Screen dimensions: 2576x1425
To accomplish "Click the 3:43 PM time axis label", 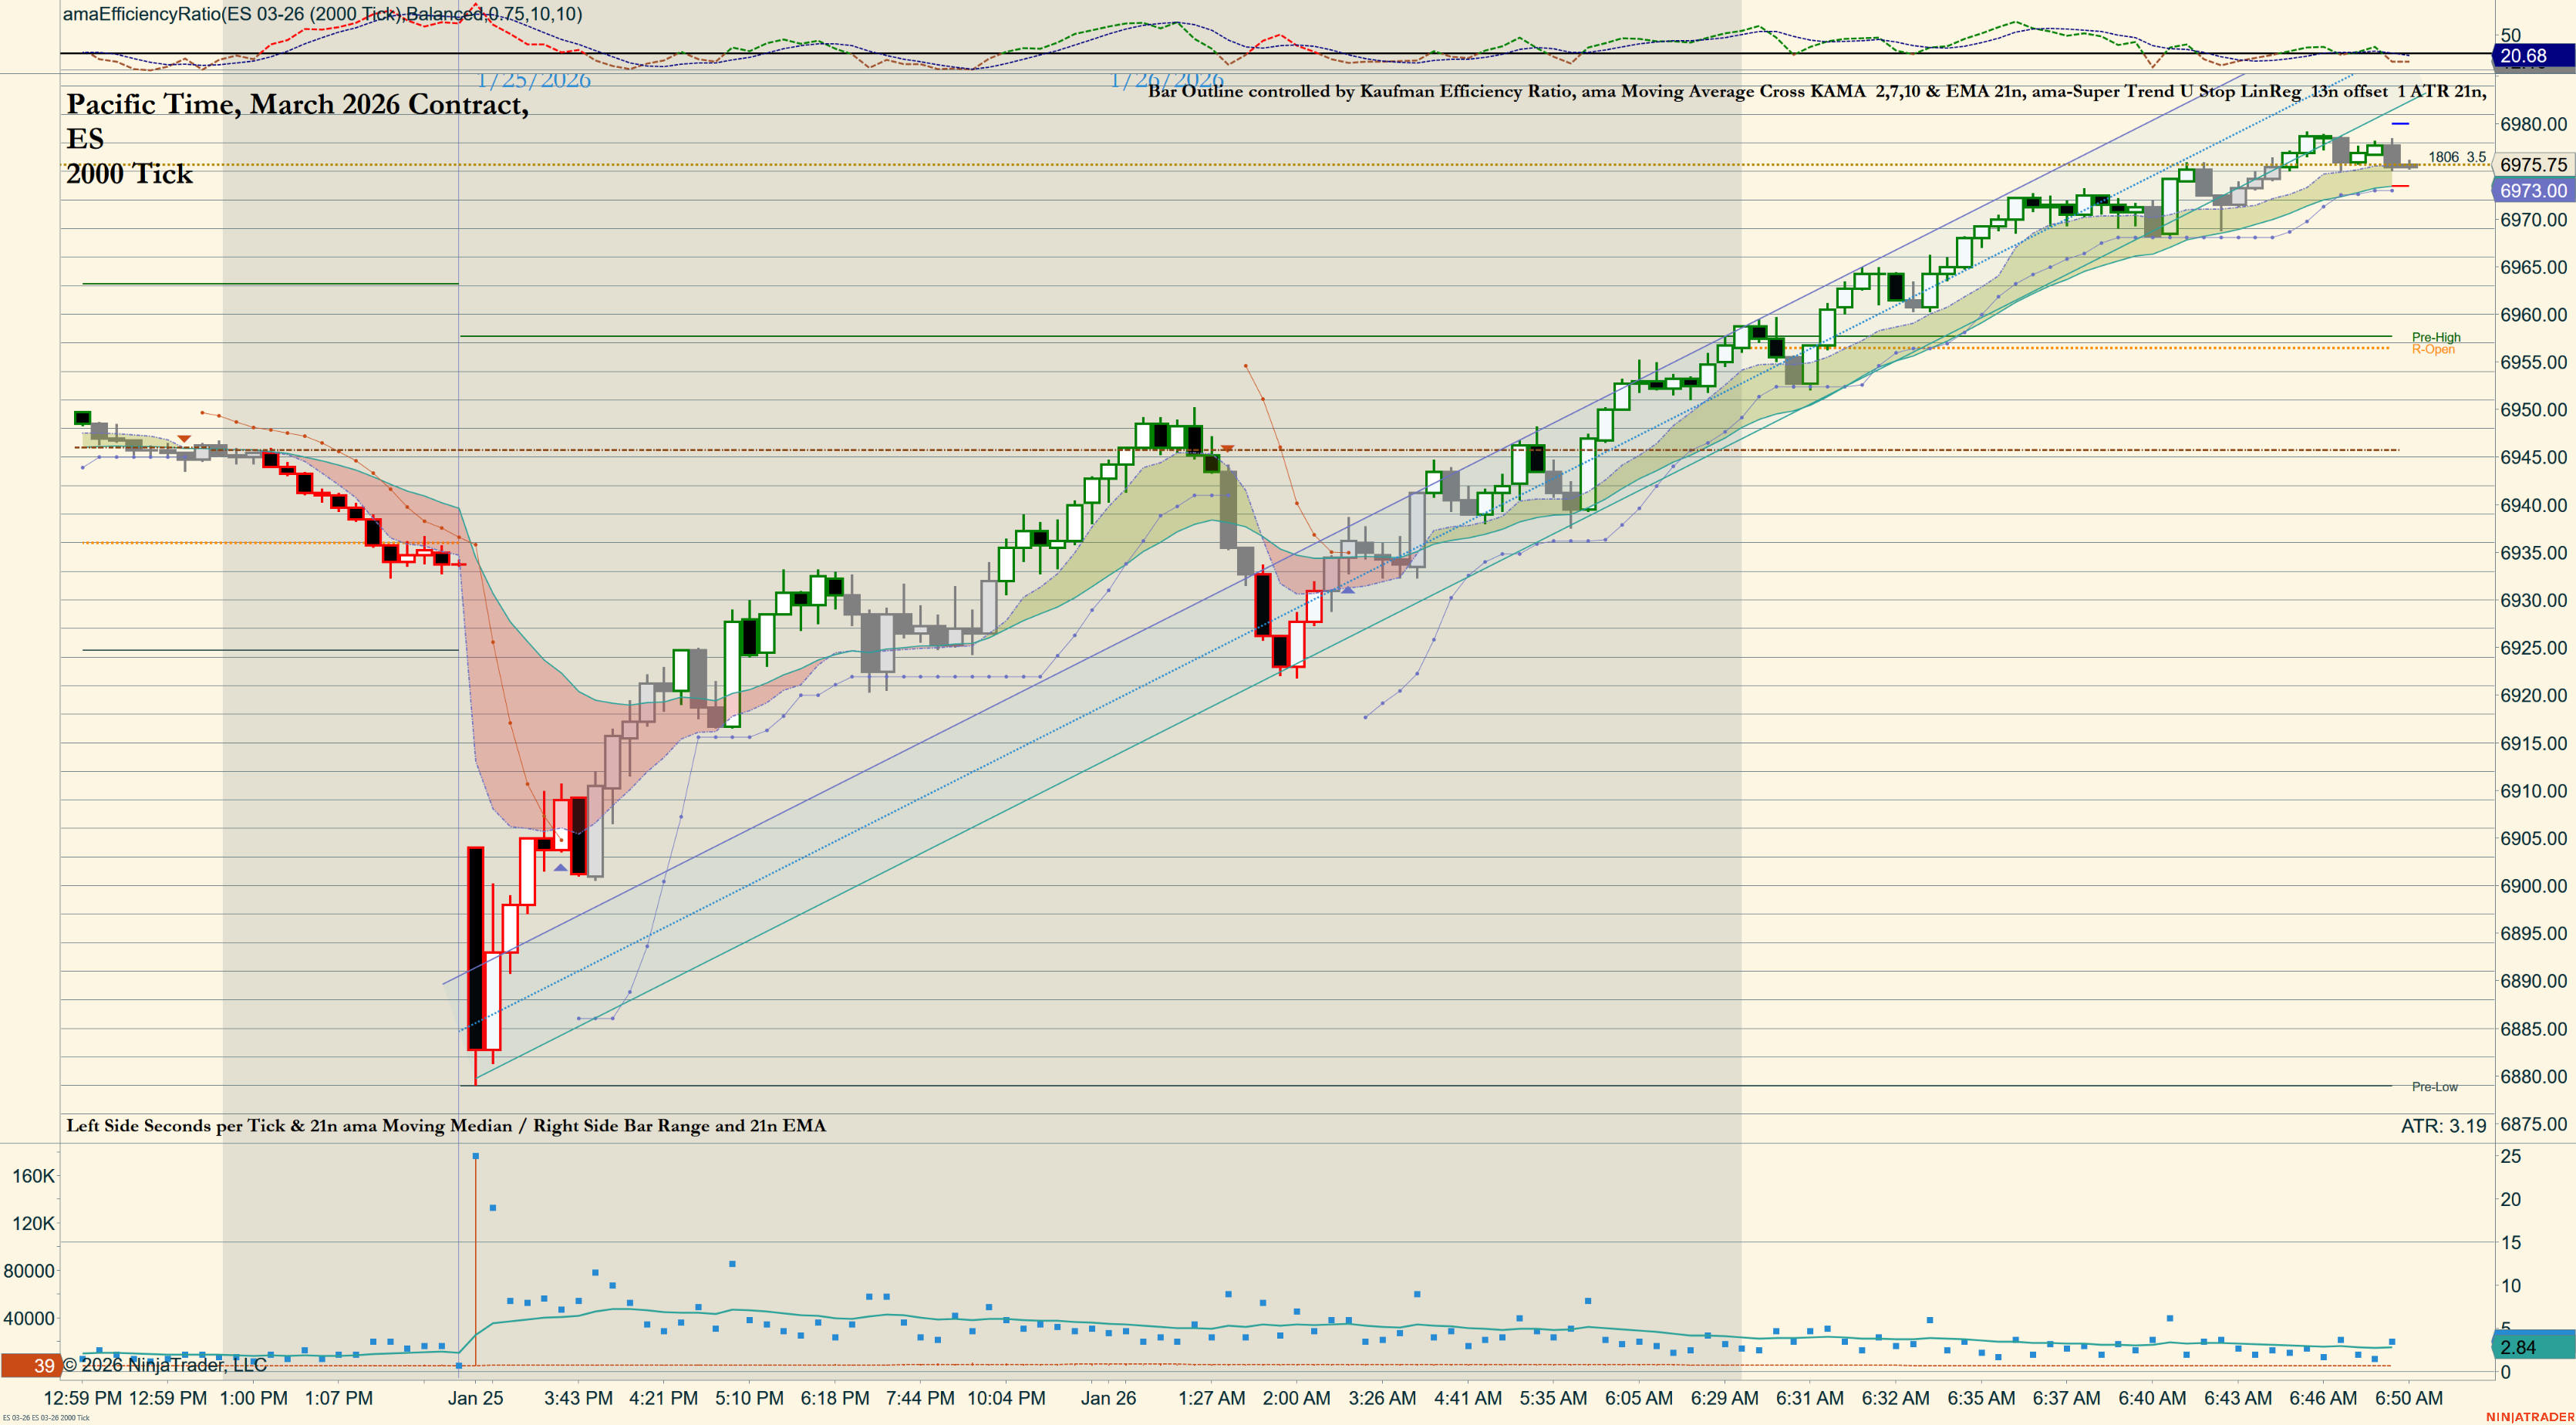I will pos(578,1398).
